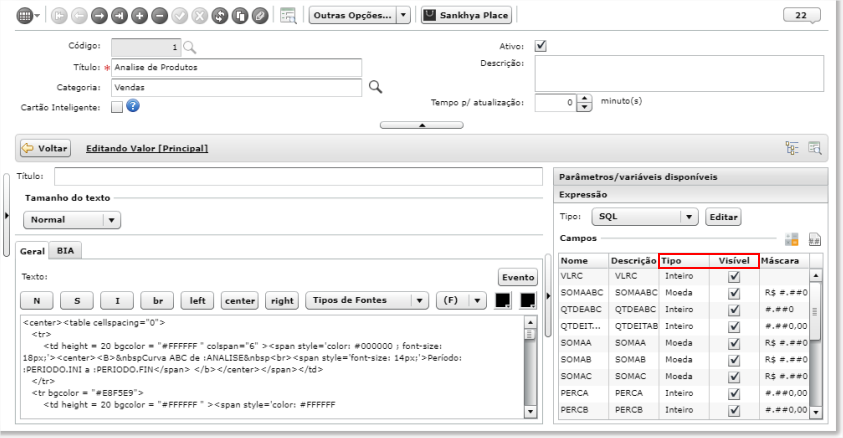This screenshot has height=438, width=843.
Task: Insert bold with the N button
Action: coord(37,300)
